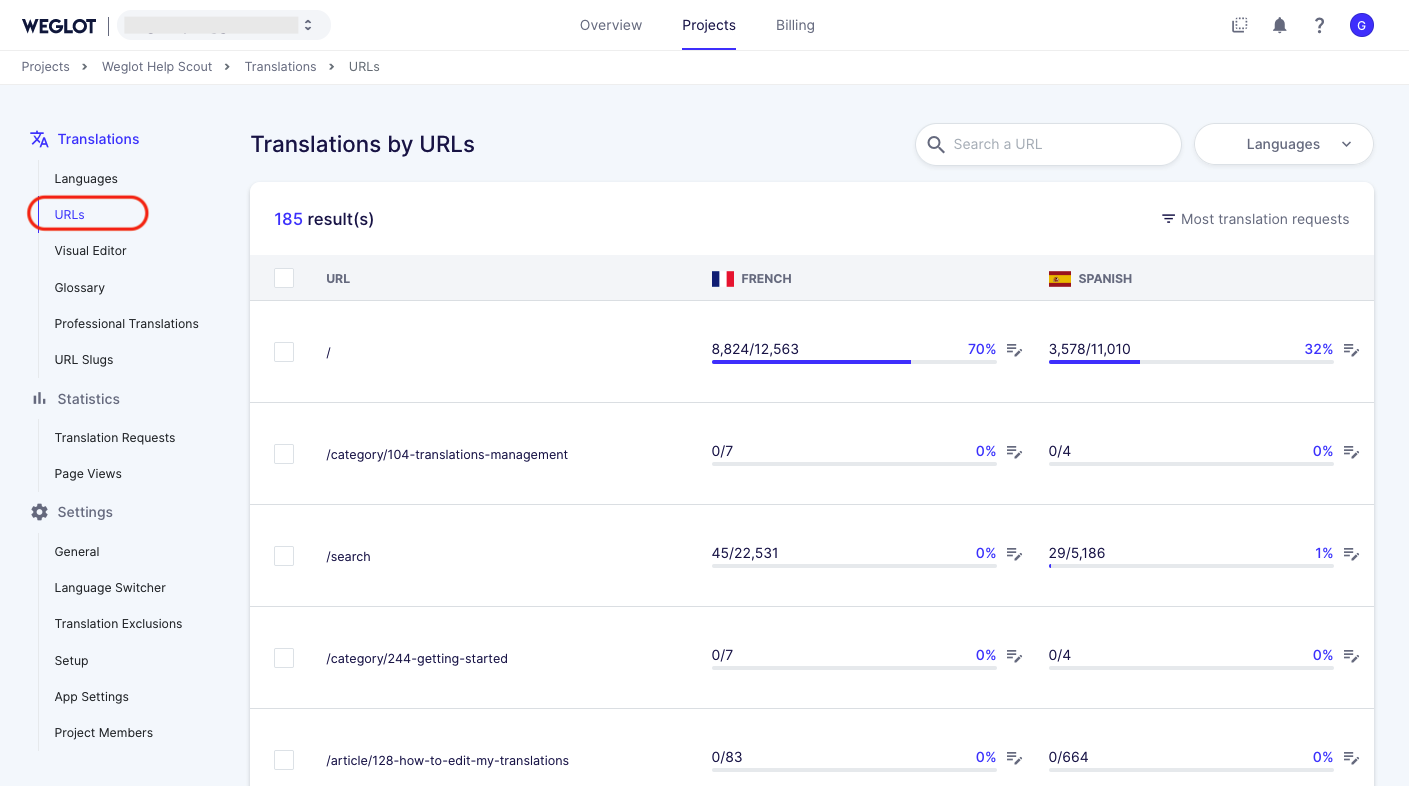This screenshot has width=1409, height=786.
Task: Open the sorting filter icon near Most translation requests
Action: (x=1167, y=219)
